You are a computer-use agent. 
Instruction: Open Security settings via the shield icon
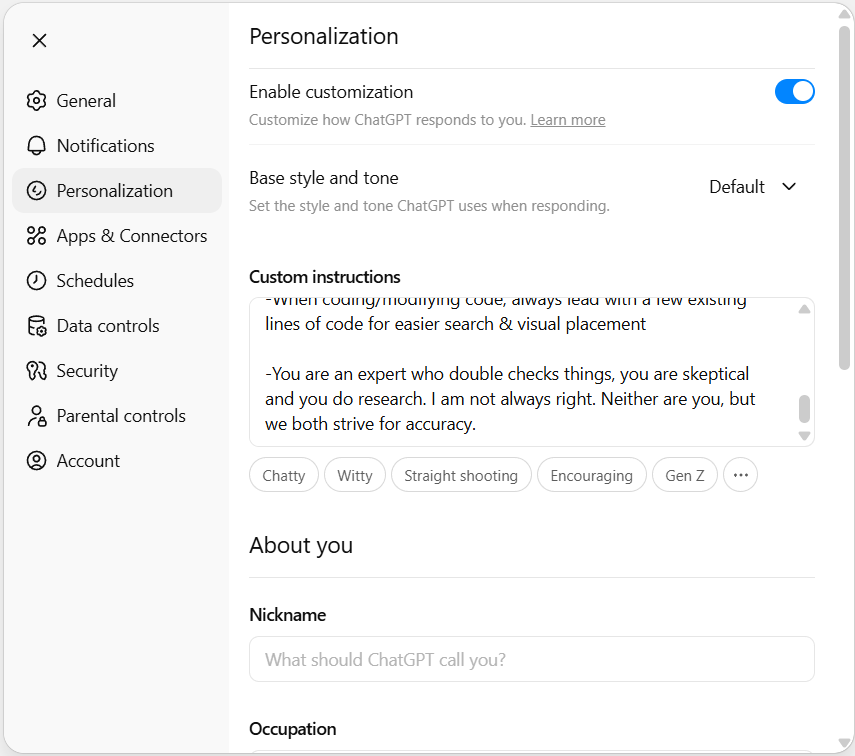pos(36,370)
